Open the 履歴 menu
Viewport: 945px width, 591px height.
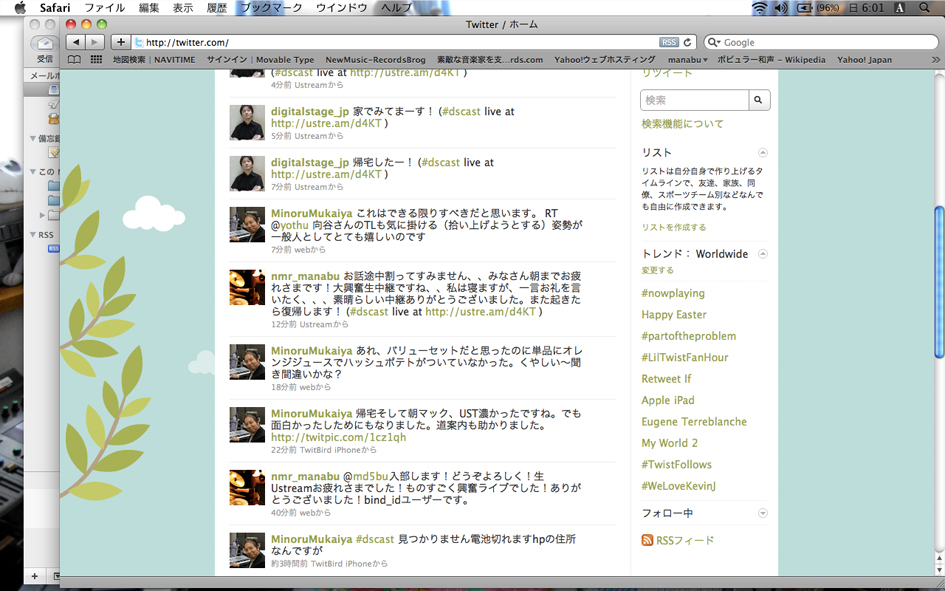tap(217, 8)
